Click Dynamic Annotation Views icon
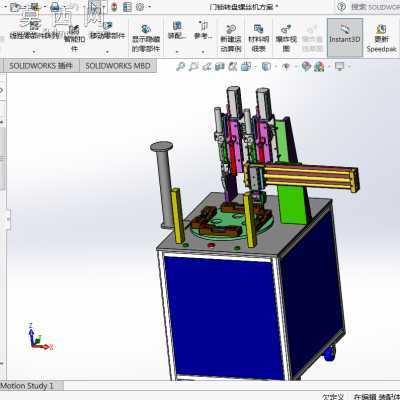 click(233, 67)
